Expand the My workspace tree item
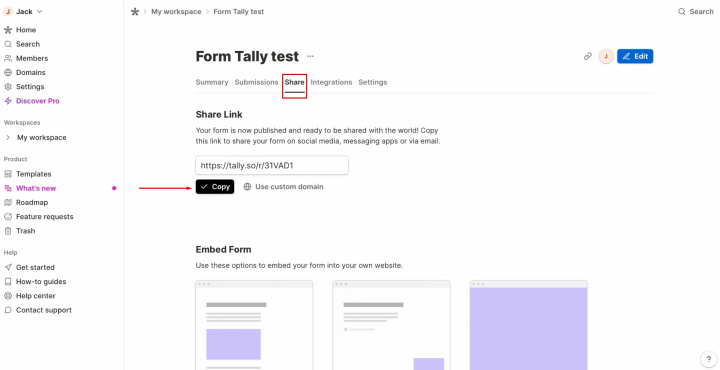Screen dimensions: 720x370 tap(8, 138)
